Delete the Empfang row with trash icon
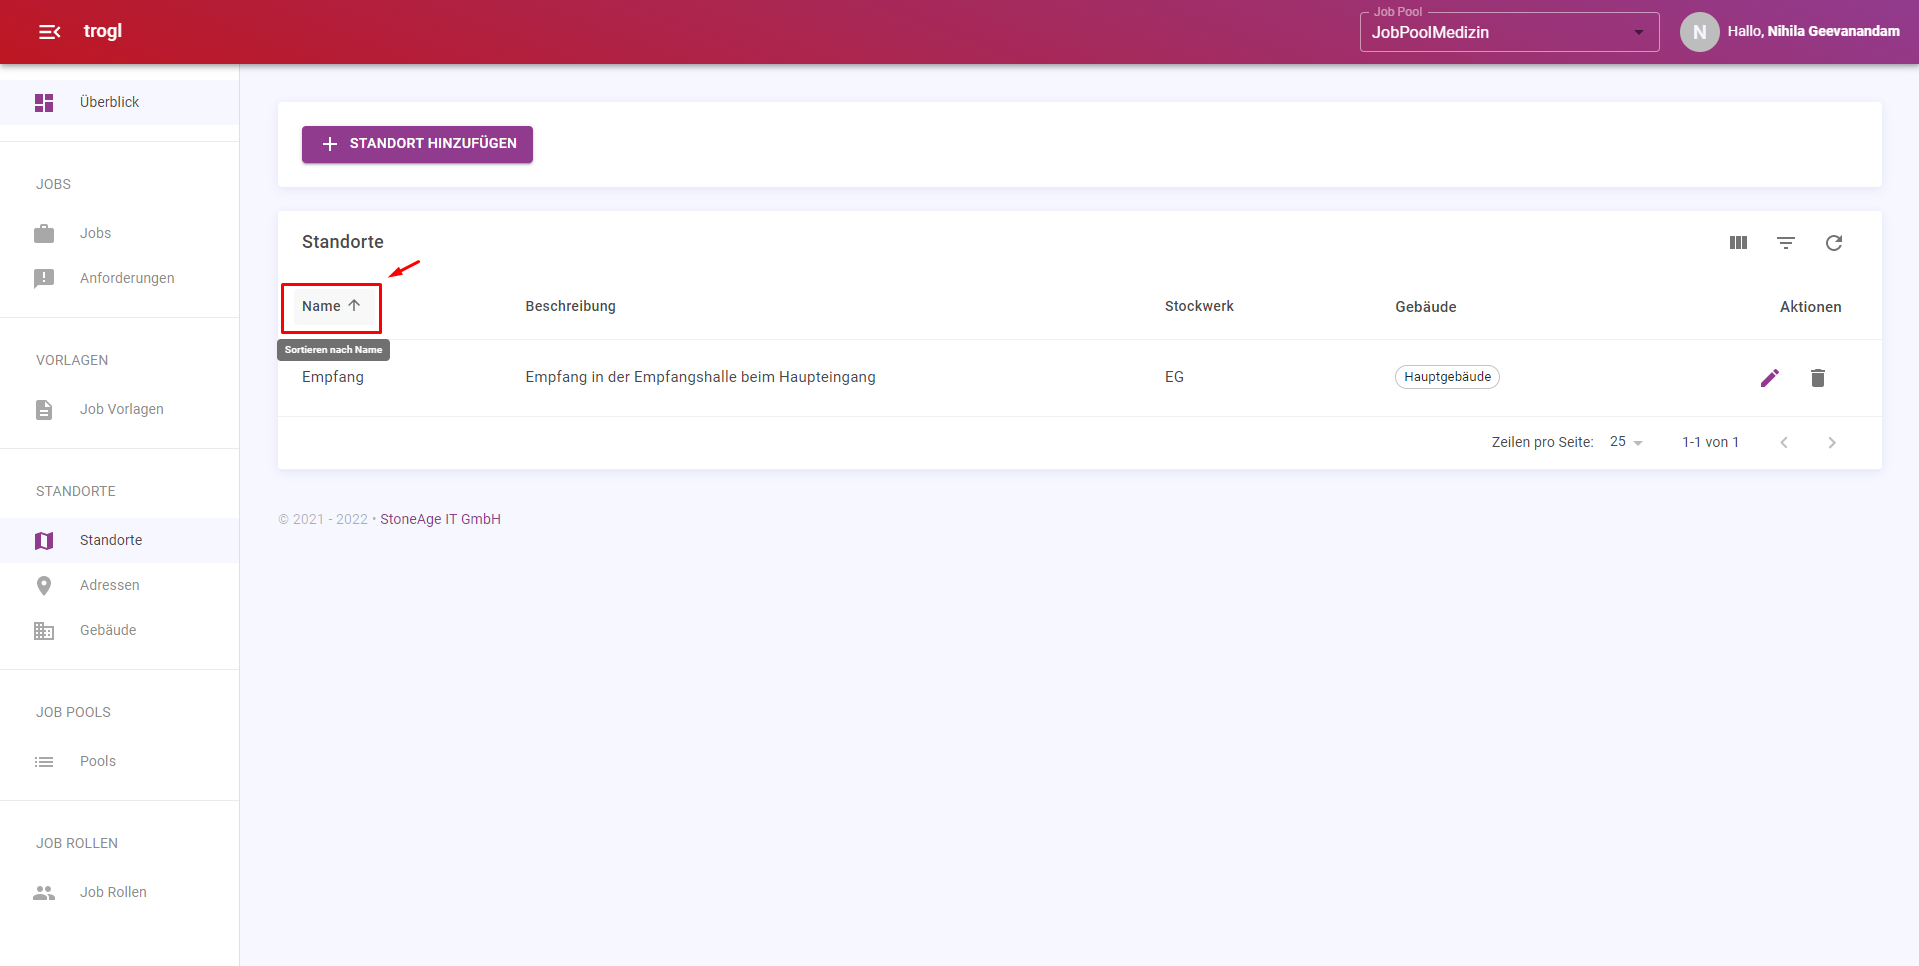 click(1818, 378)
